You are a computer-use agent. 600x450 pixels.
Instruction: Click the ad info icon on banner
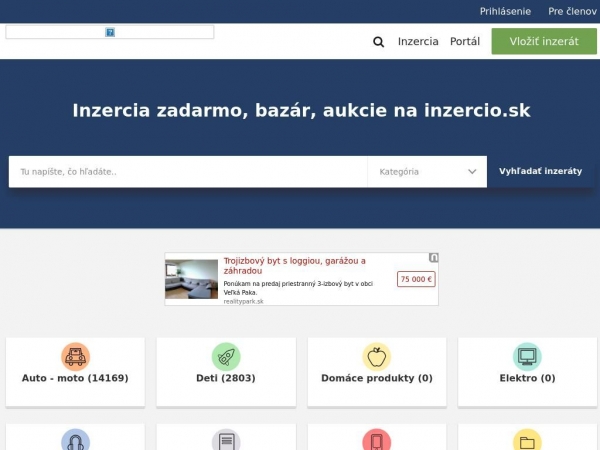433,258
